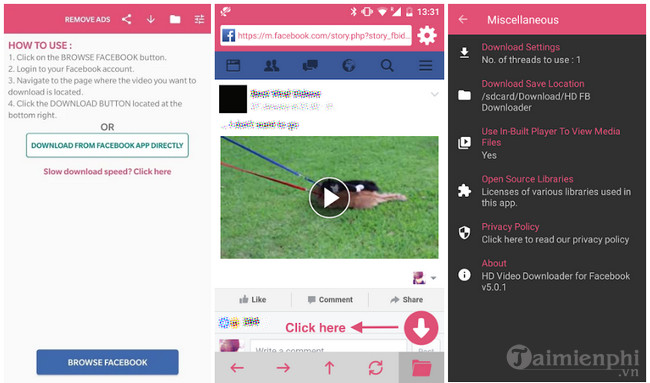Click 'No. of threads to use : 1' text
Viewport: 650px width, 383px height.
[531, 60]
